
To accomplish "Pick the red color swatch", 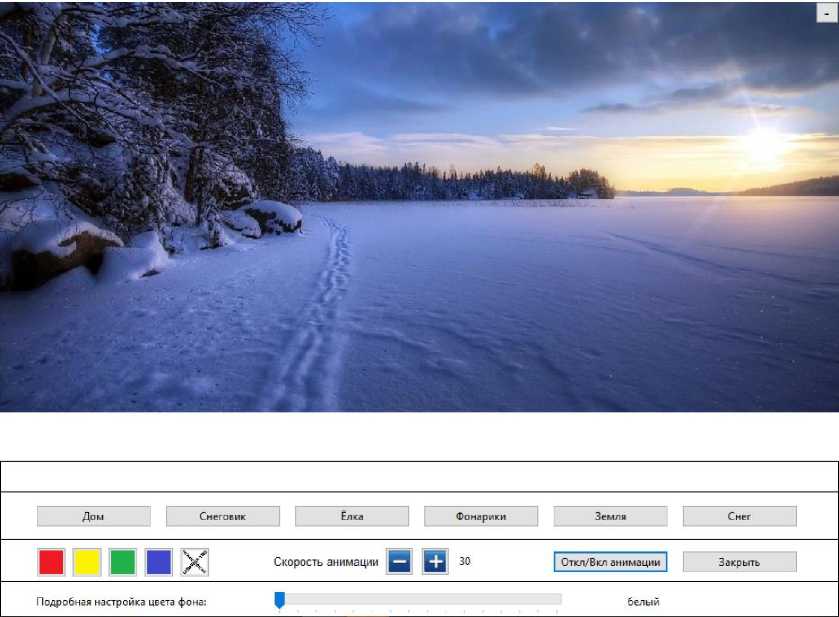I will pyautogui.click(x=51, y=562).
